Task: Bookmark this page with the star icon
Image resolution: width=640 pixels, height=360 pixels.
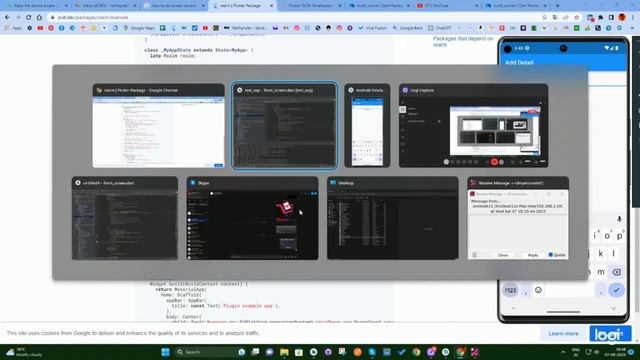Action: pos(576,18)
